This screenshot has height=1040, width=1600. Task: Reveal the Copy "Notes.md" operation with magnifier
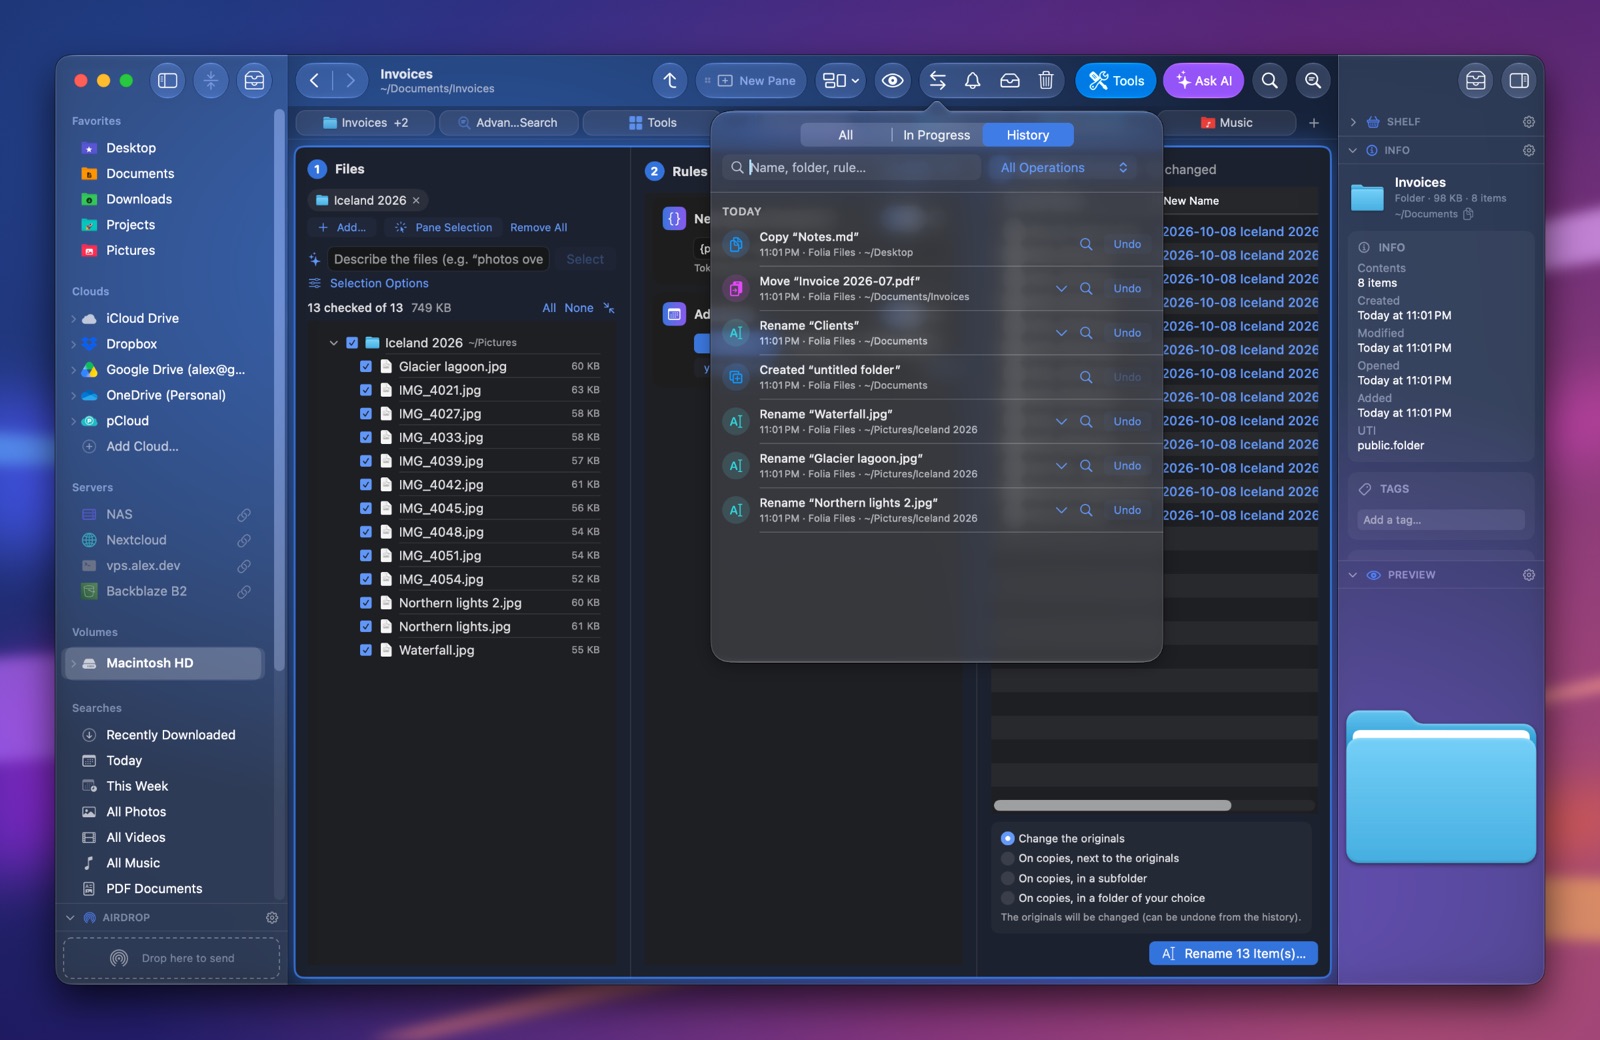(1086, 244)
